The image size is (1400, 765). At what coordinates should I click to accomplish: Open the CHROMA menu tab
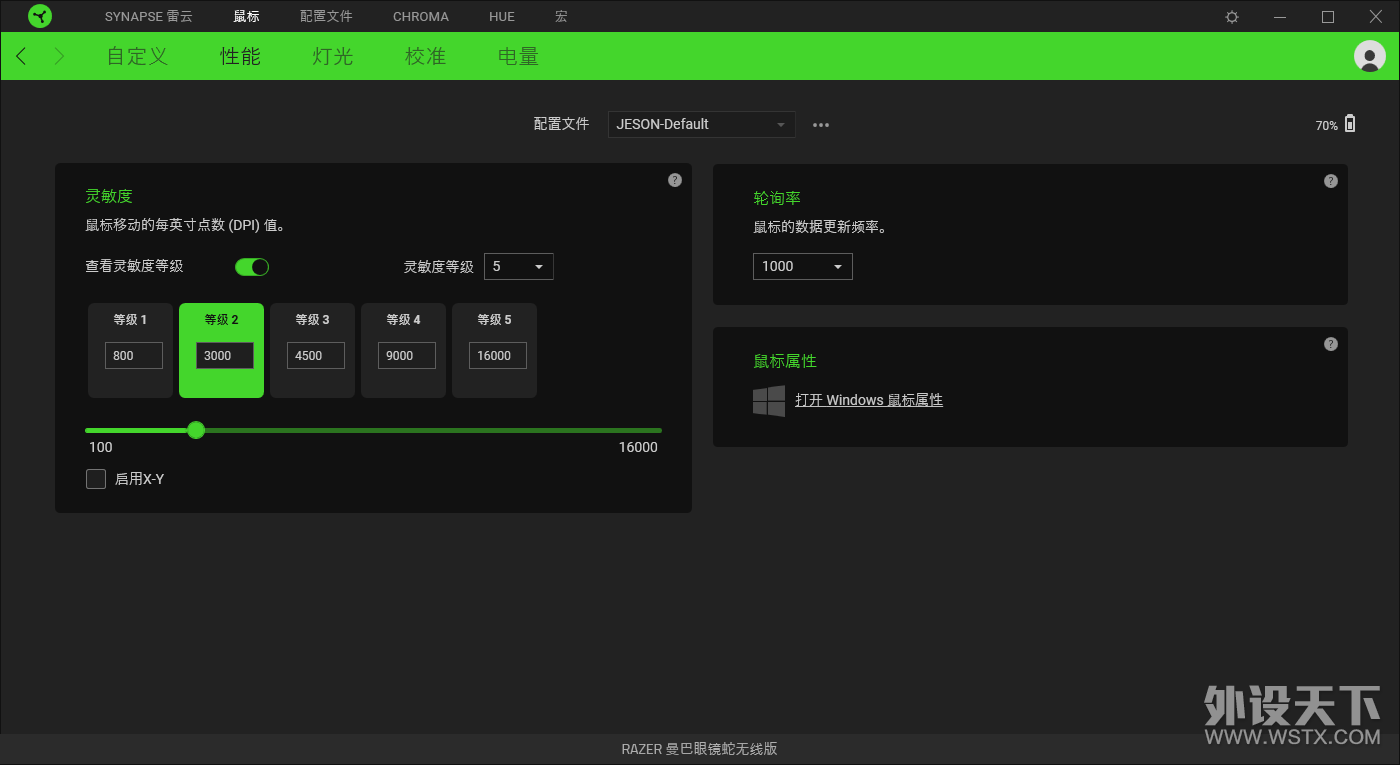click(421, 17)
